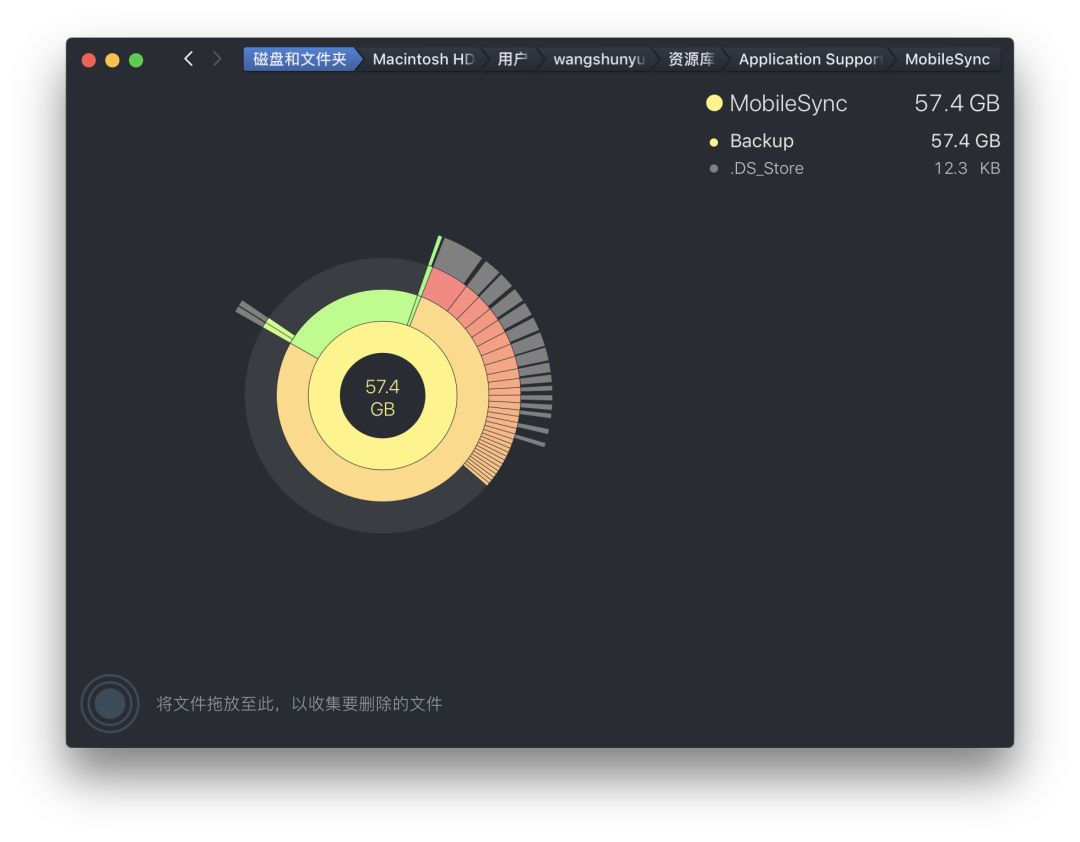Go back with the left chevron arrow
Image resolution: width=1080 pixels, height=842 pixels.
point(188,59)
